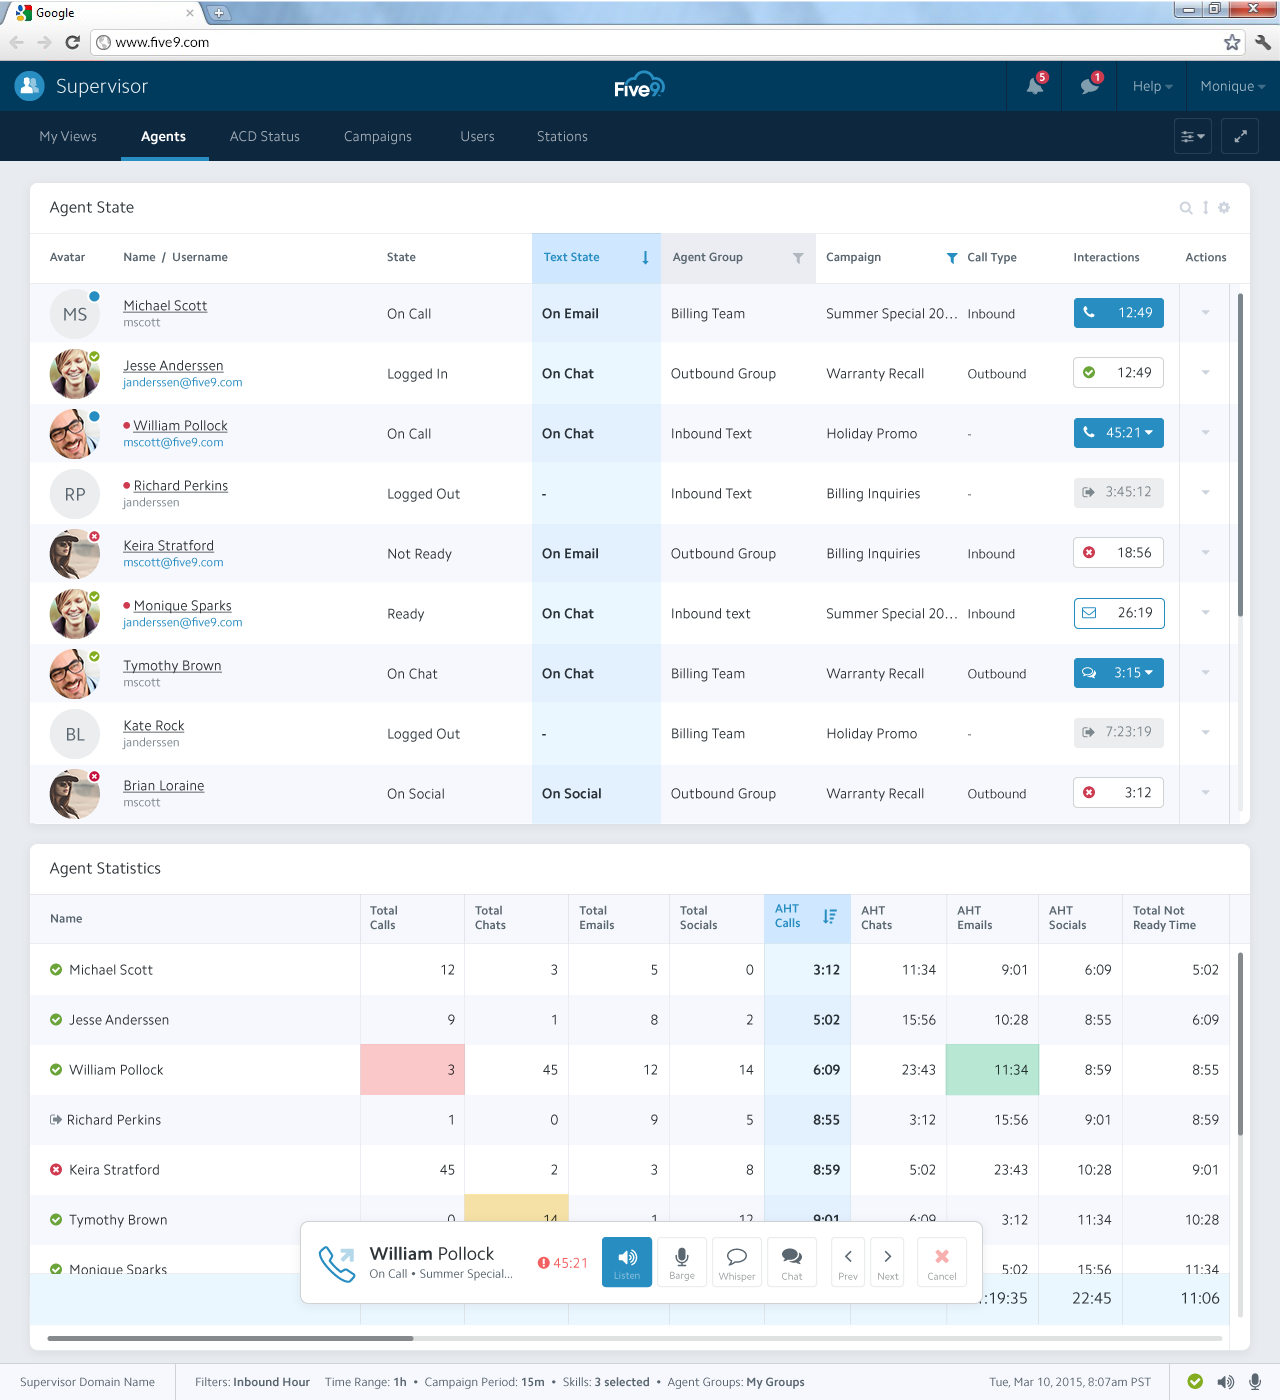1280x1400 pixels.
Task: Click Jesse Anderssen's 12:49 interaction button
Action: 1118,373
